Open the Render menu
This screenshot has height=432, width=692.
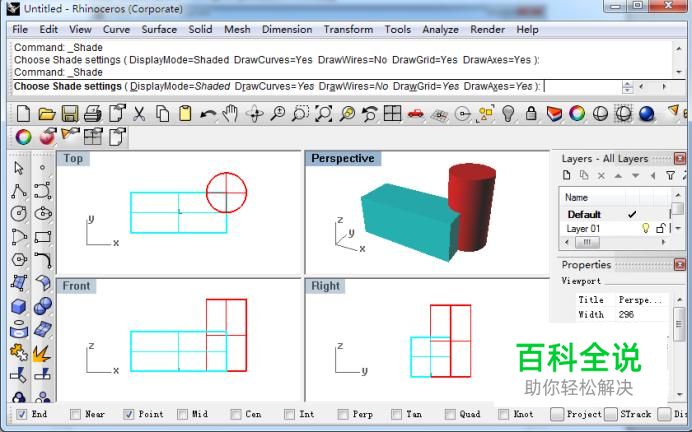[487, 29]
